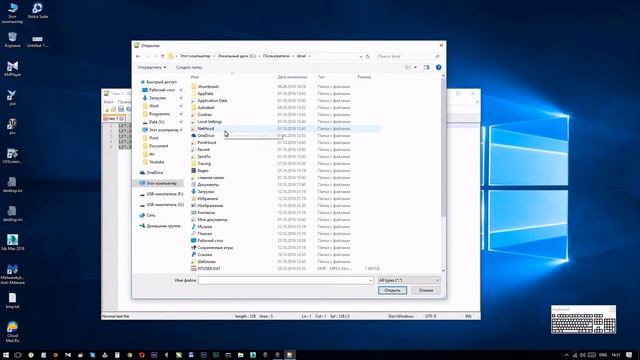The image size is (640, 360).
Task: Select Пользователи in the address path
Action: (x=276, y=56)
